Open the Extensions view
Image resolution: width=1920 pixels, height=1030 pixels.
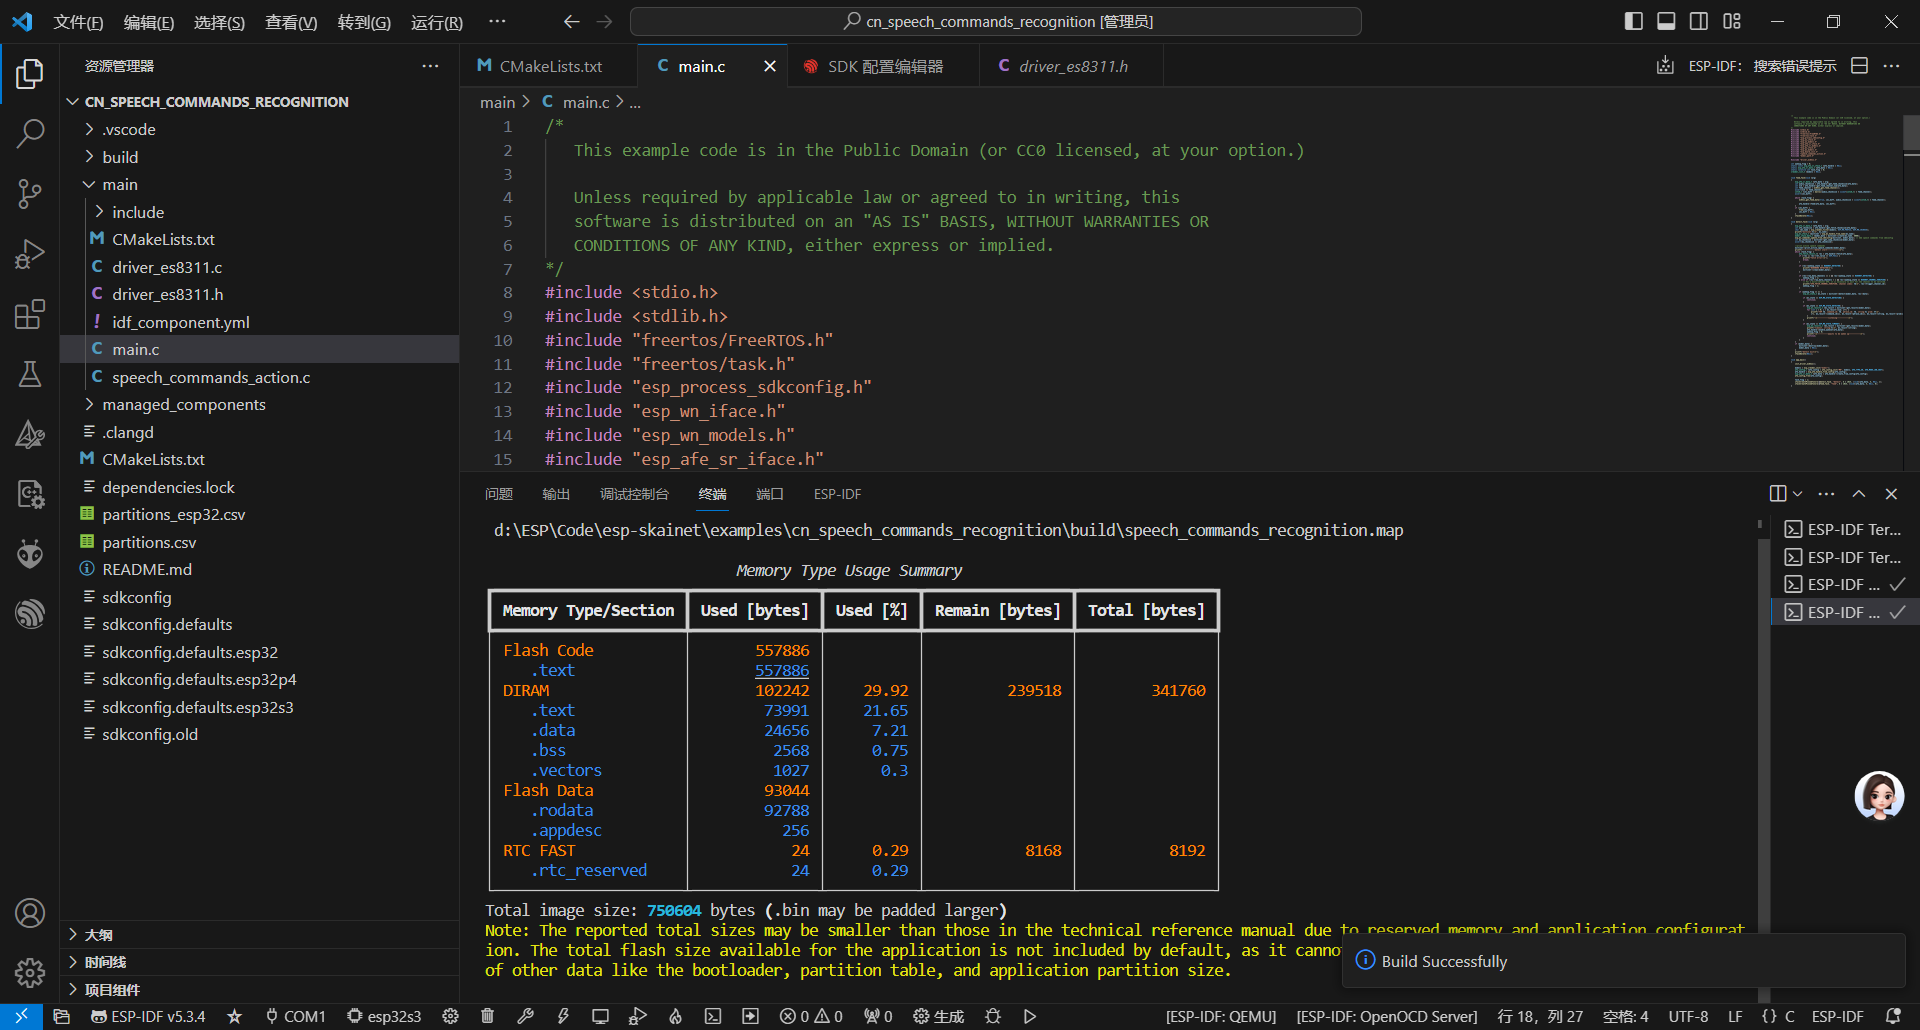coord(30,315)
